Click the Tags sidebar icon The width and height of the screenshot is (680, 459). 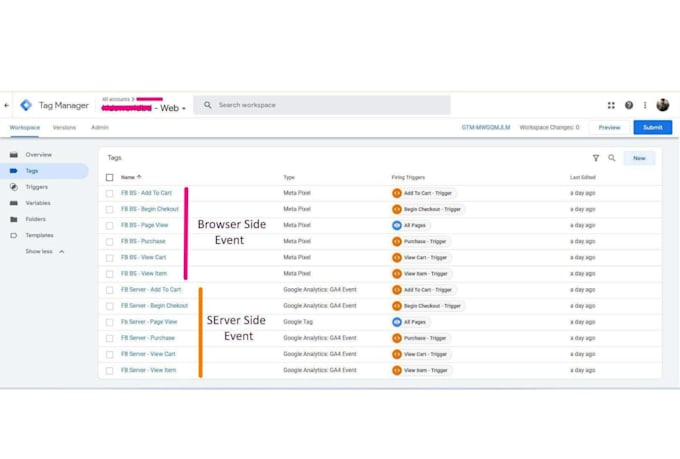pos(14,171)
